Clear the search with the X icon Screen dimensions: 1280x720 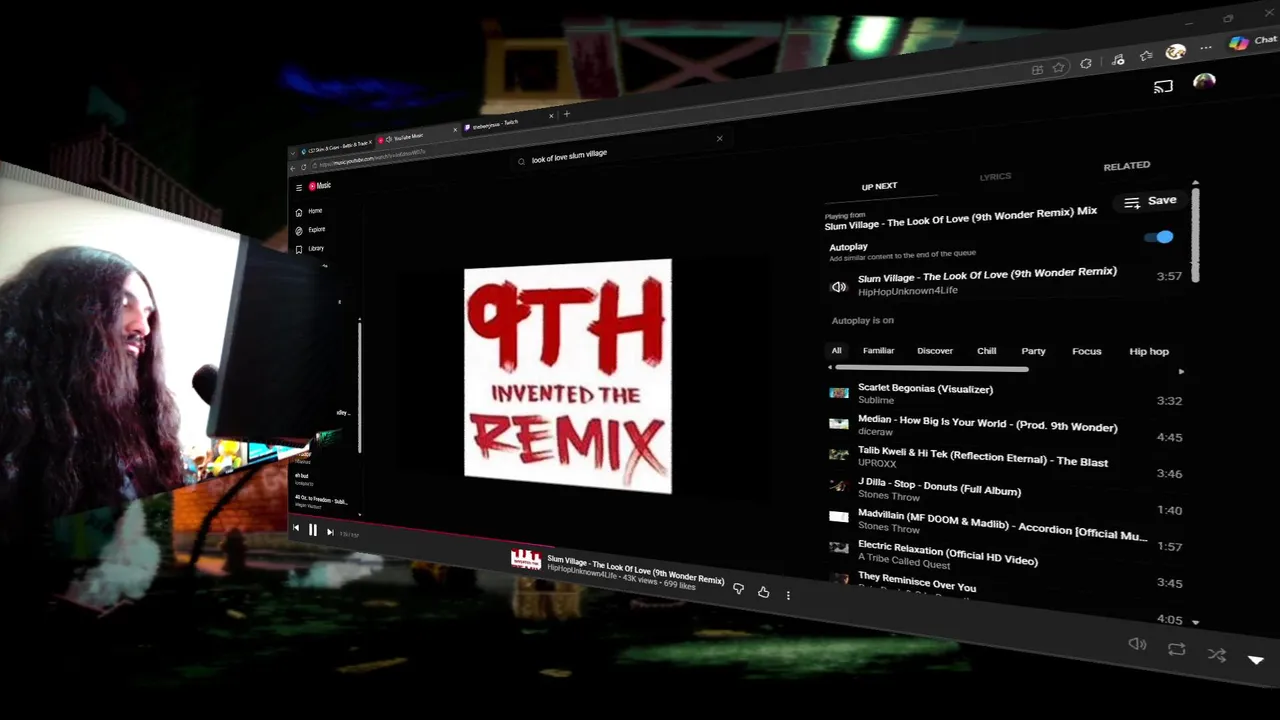coord(719,138)
